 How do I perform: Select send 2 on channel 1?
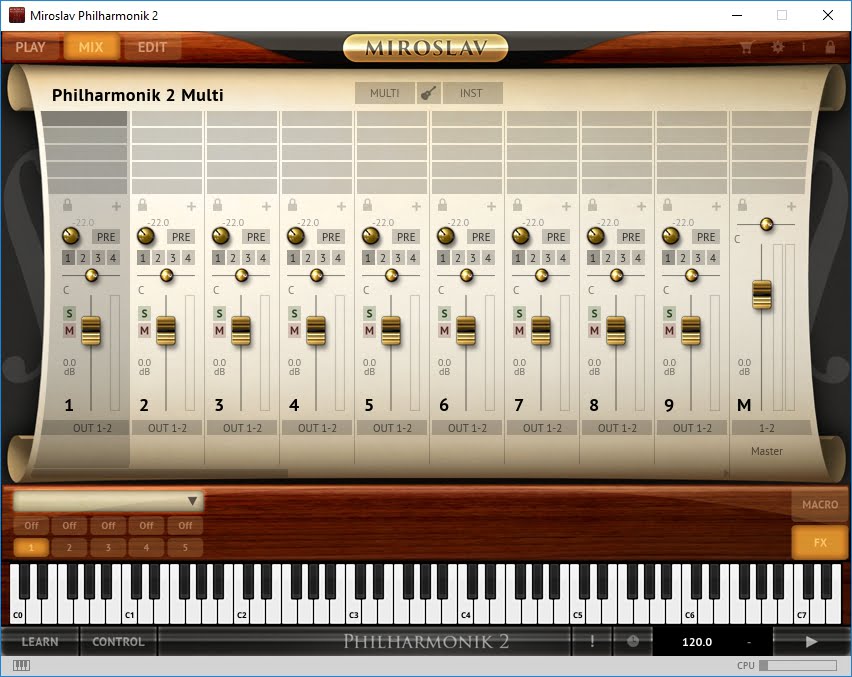[83, 258]
